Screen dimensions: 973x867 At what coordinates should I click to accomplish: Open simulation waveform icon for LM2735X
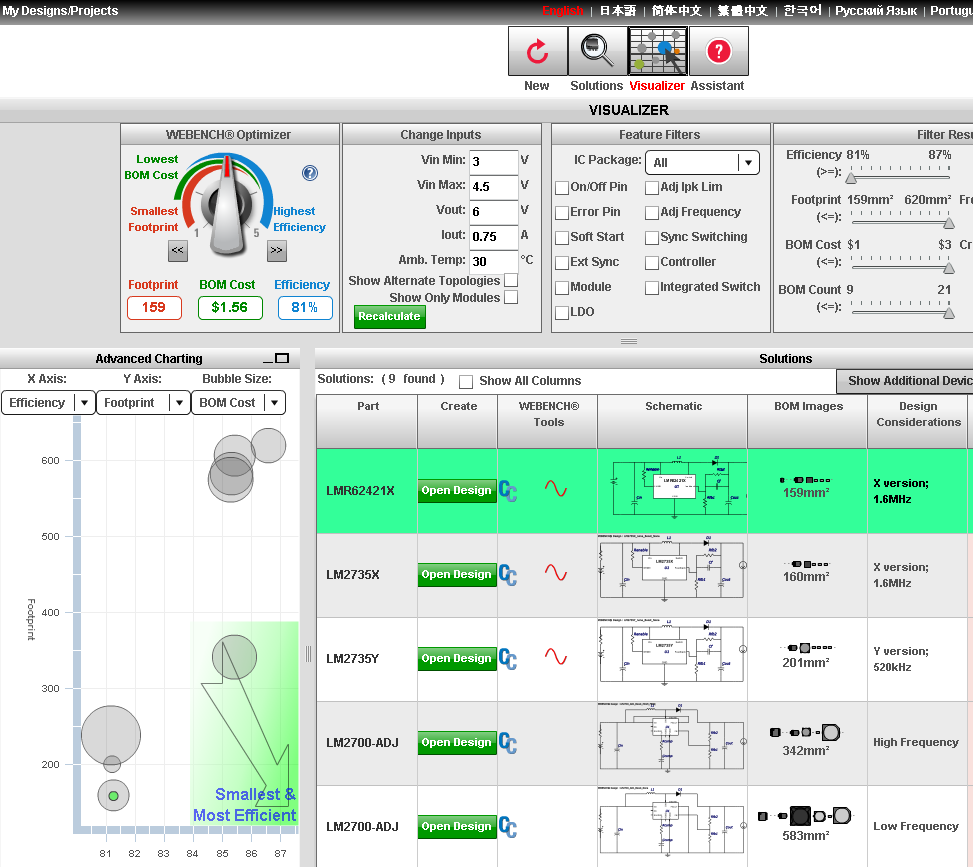[x=555, y=573]
